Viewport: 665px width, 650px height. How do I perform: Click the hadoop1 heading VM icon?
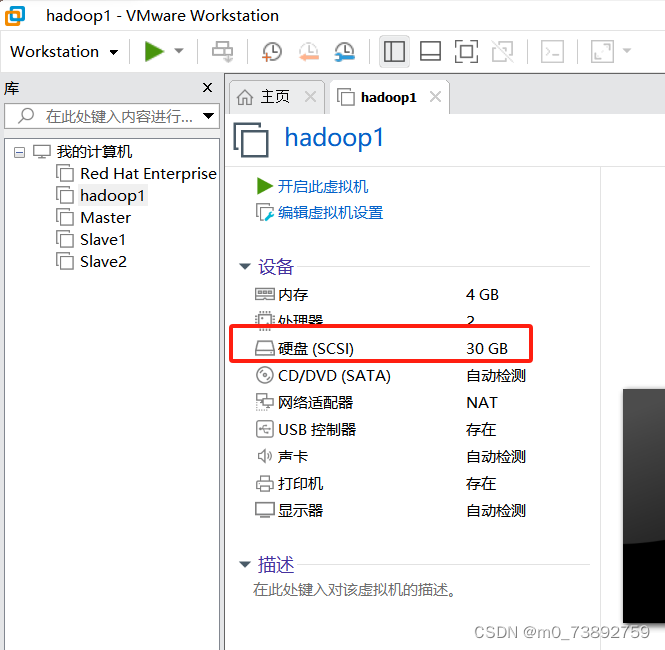tap(251, 139)
